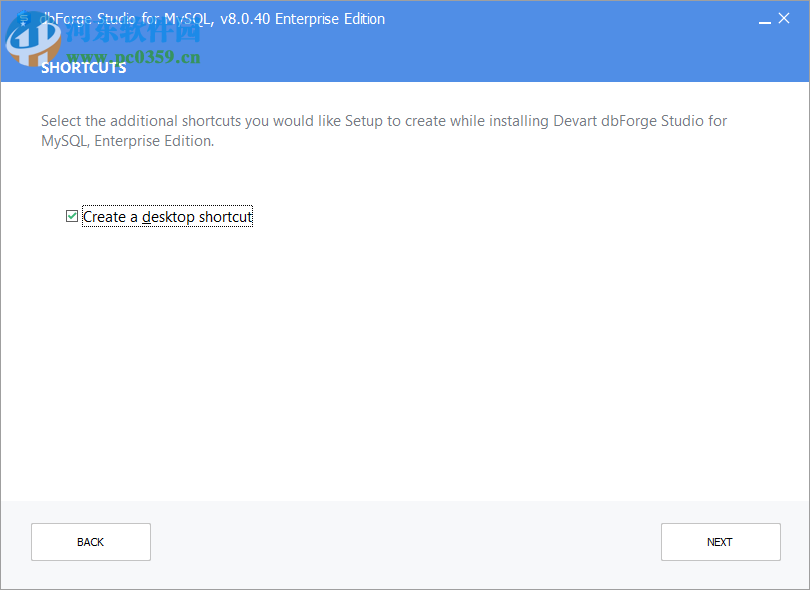Viewport: 810px width, 590px height.
Task: Select the green checkmark inside the shortcut checkbox
Action: [x=71, y=216]
